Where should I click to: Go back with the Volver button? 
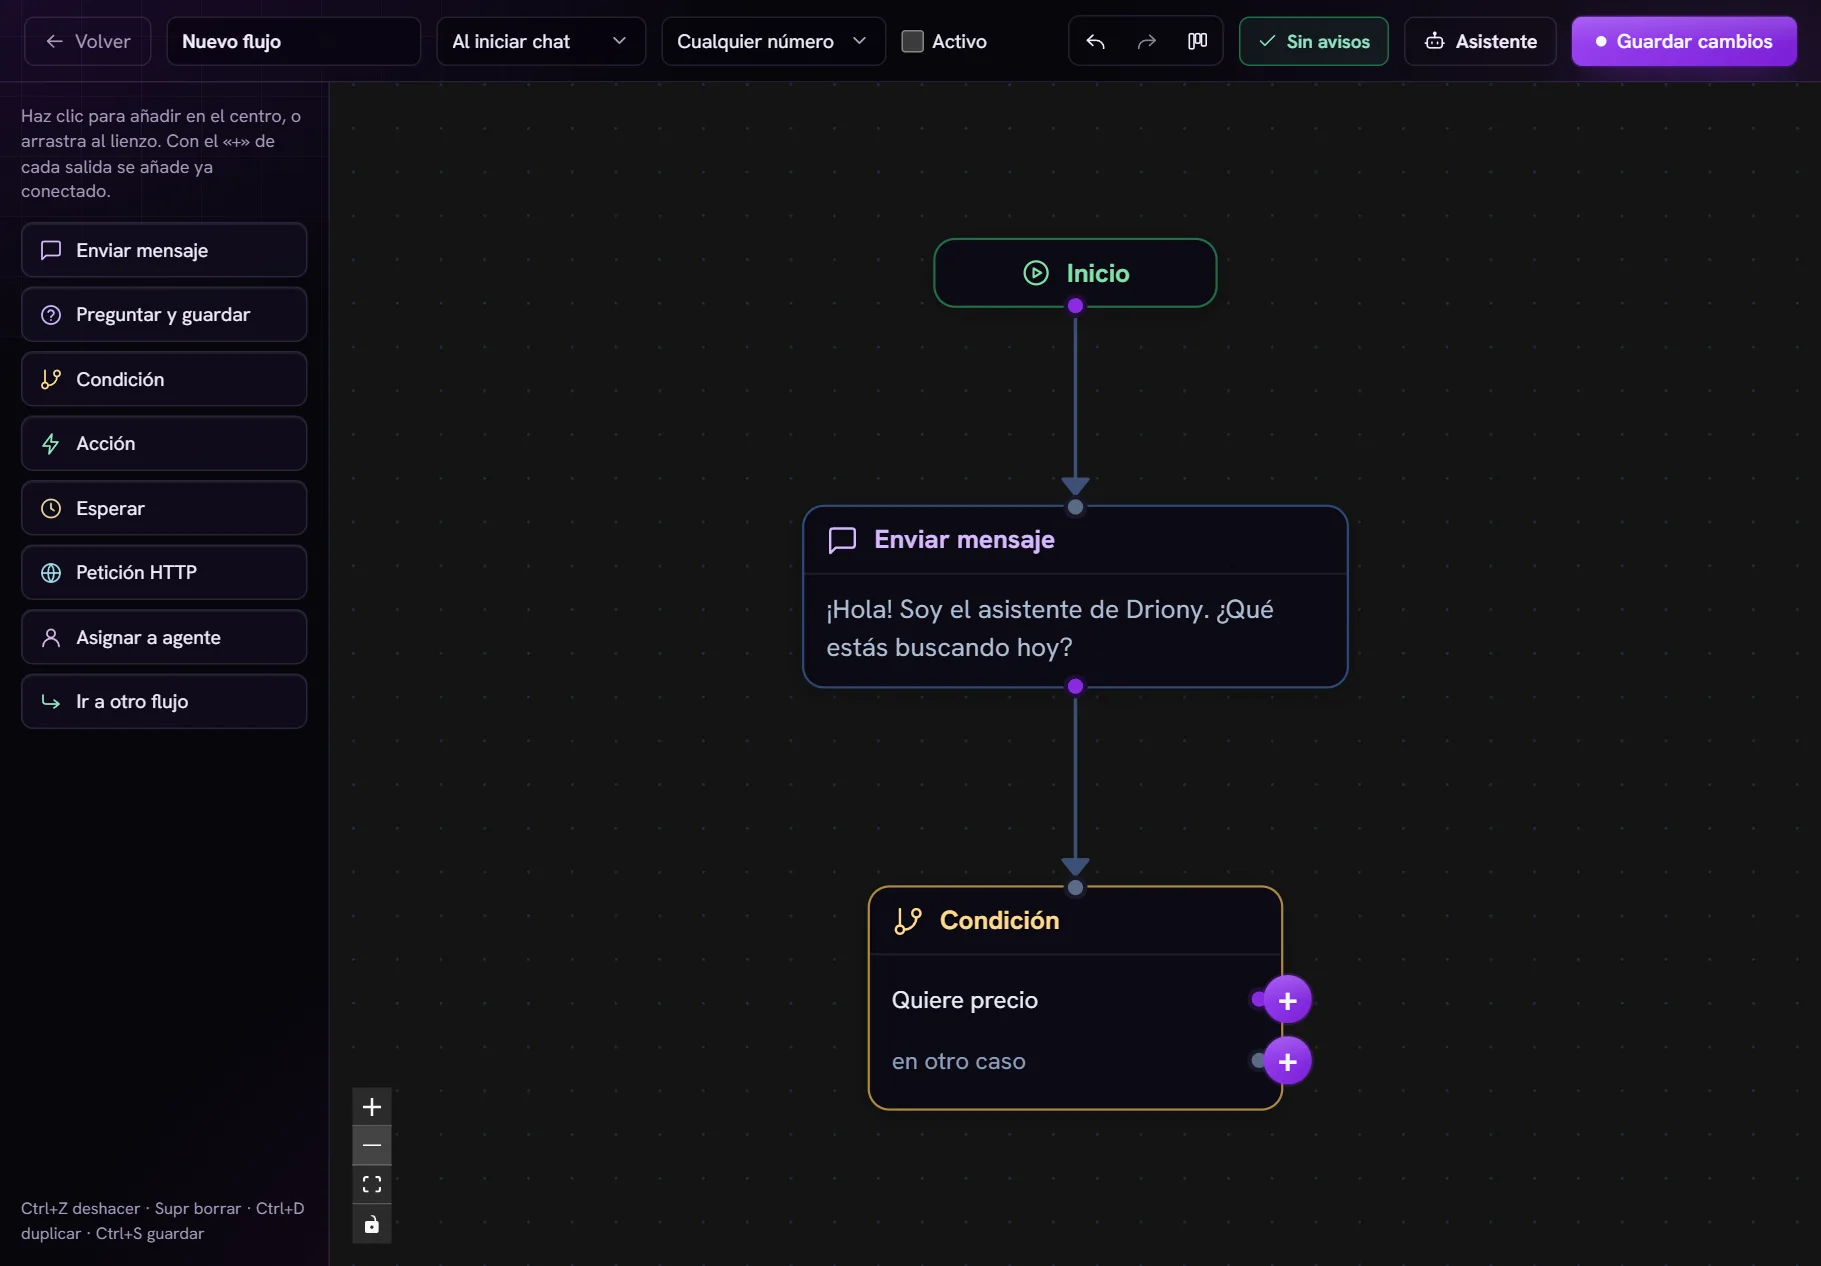point(88,41)
